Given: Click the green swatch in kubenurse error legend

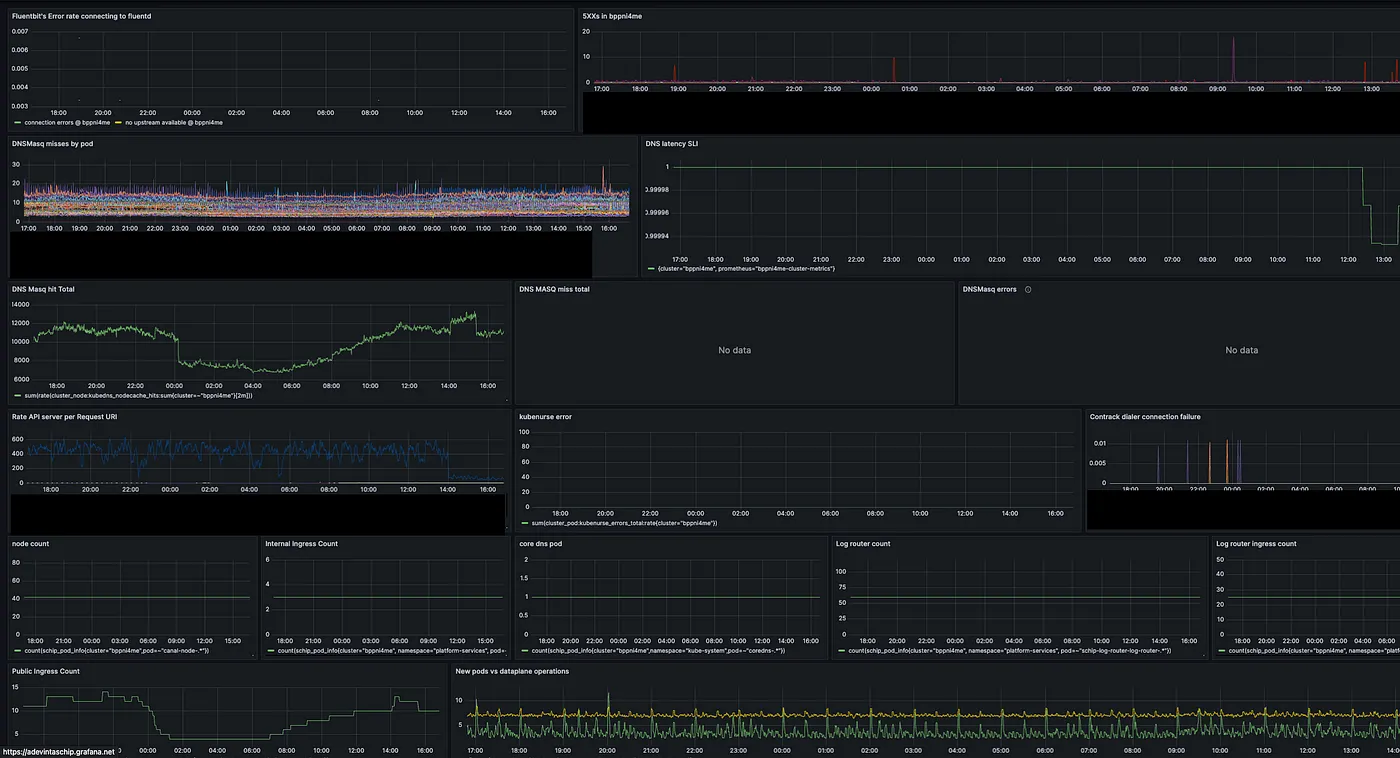Looking at the screenshot, I should 523,523.
